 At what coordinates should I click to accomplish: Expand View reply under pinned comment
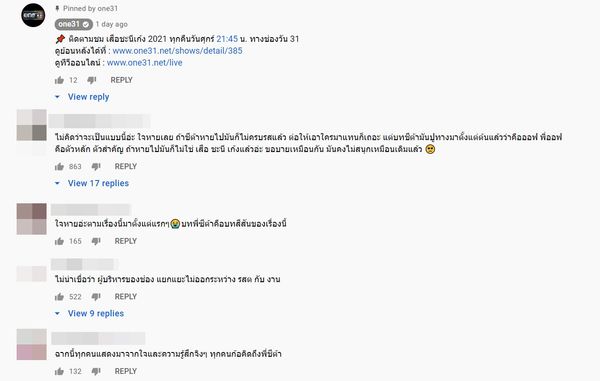82,97
